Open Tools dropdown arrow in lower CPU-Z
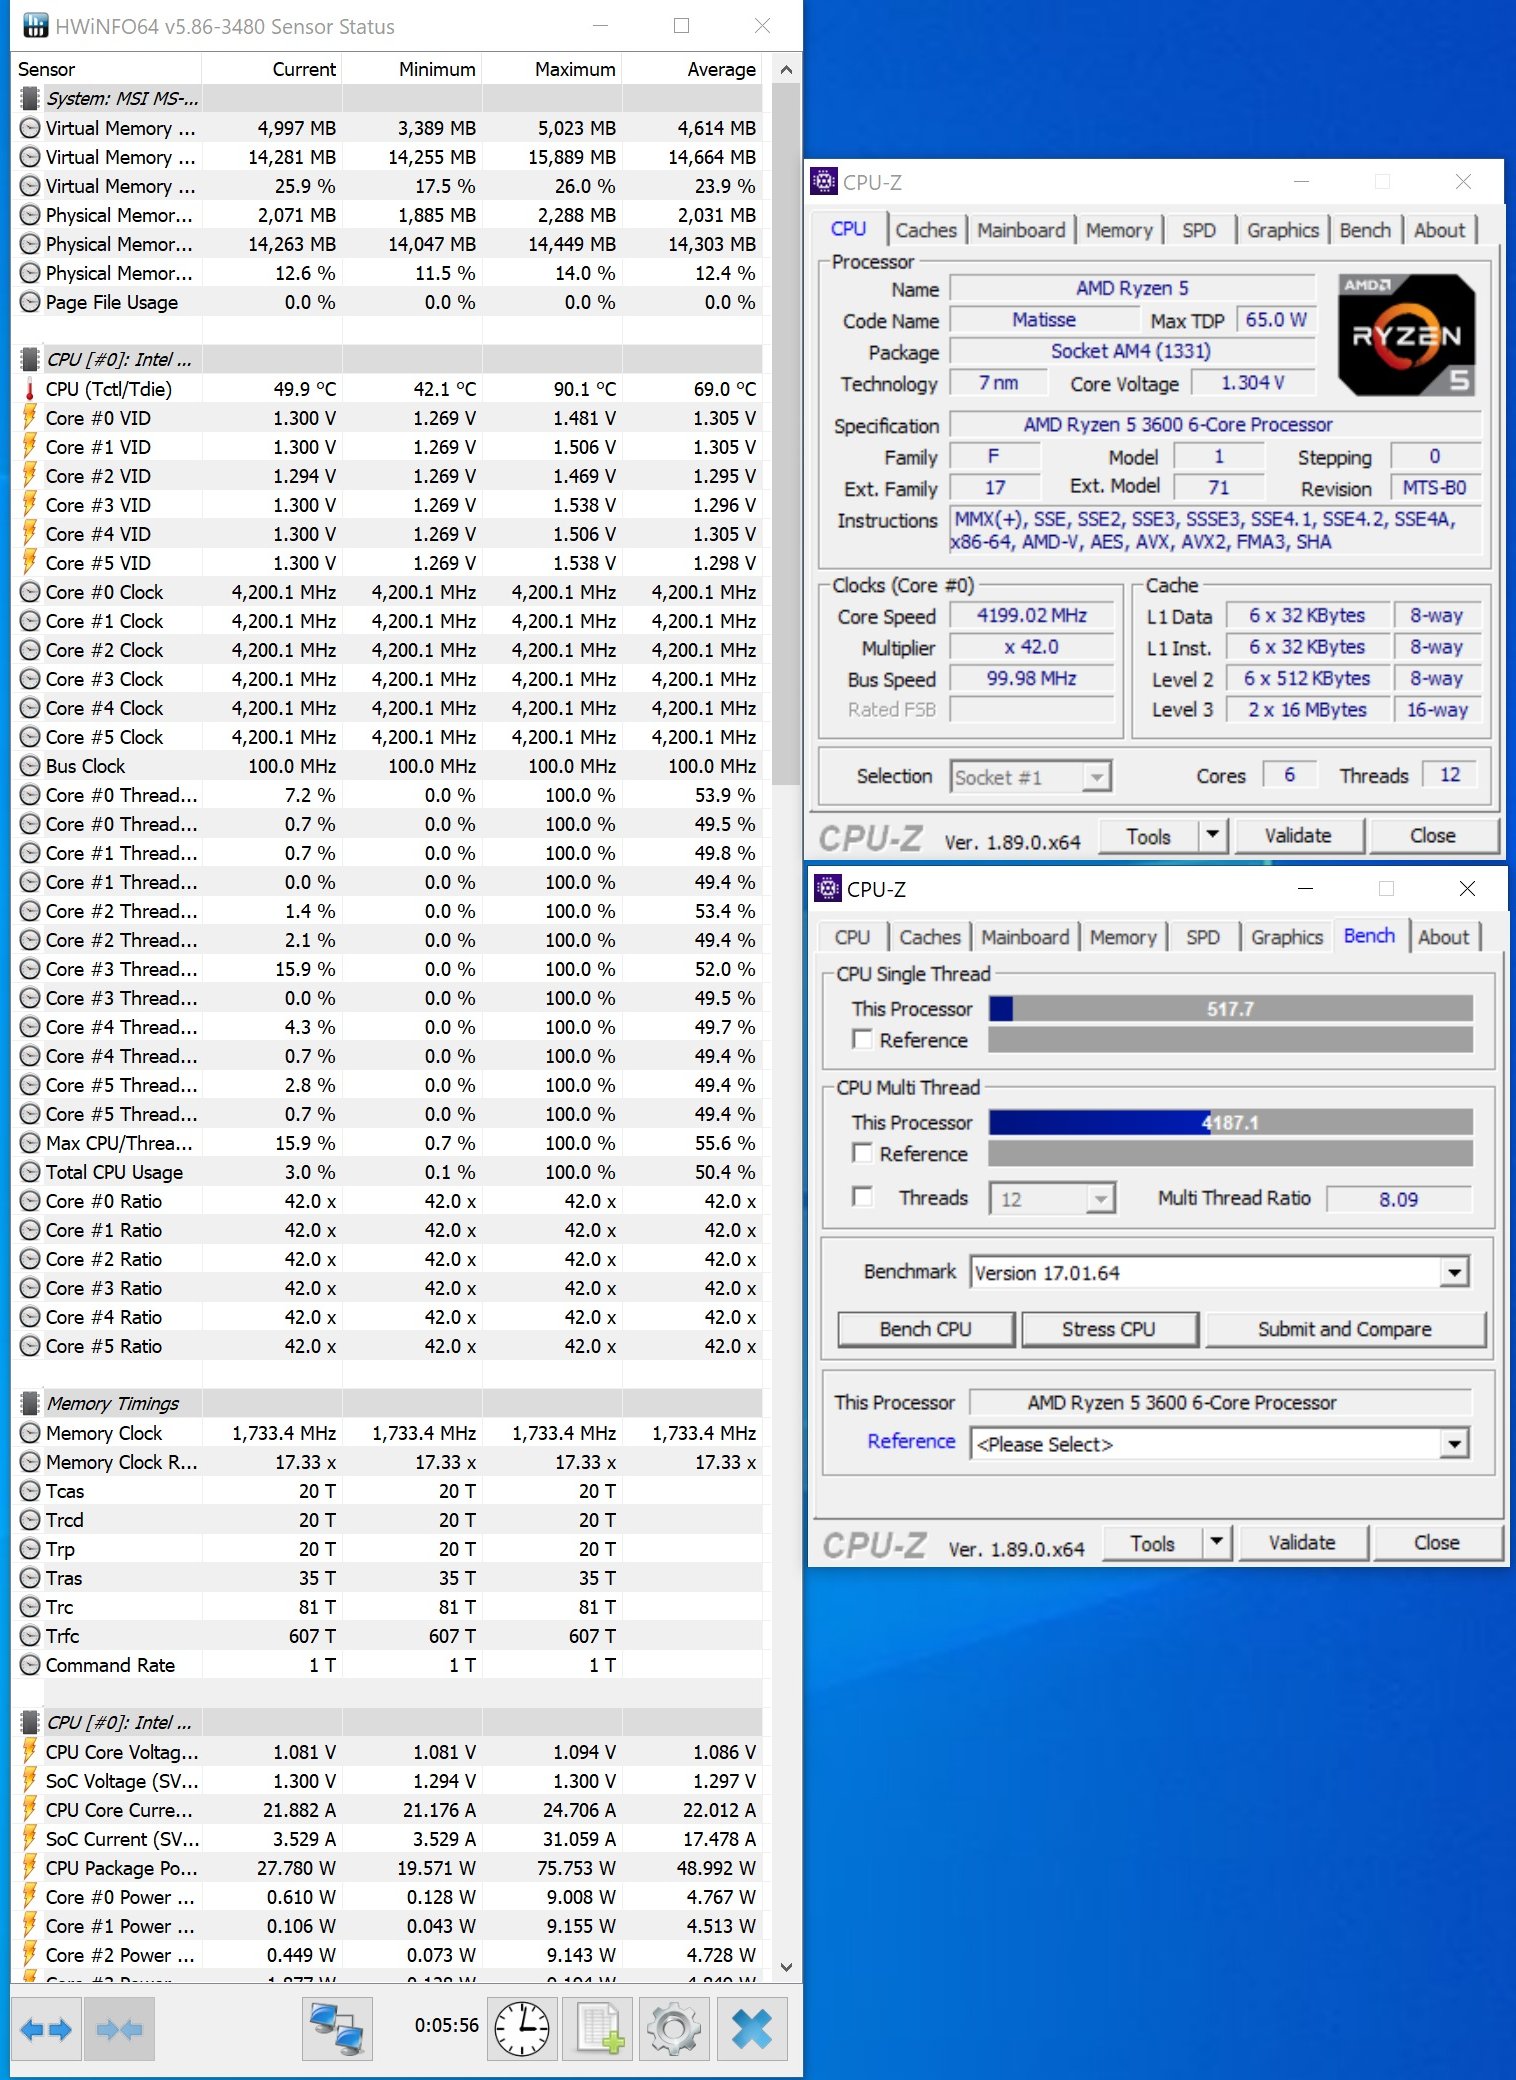The image size is (1516, 2080). tap(1217, 1542)
